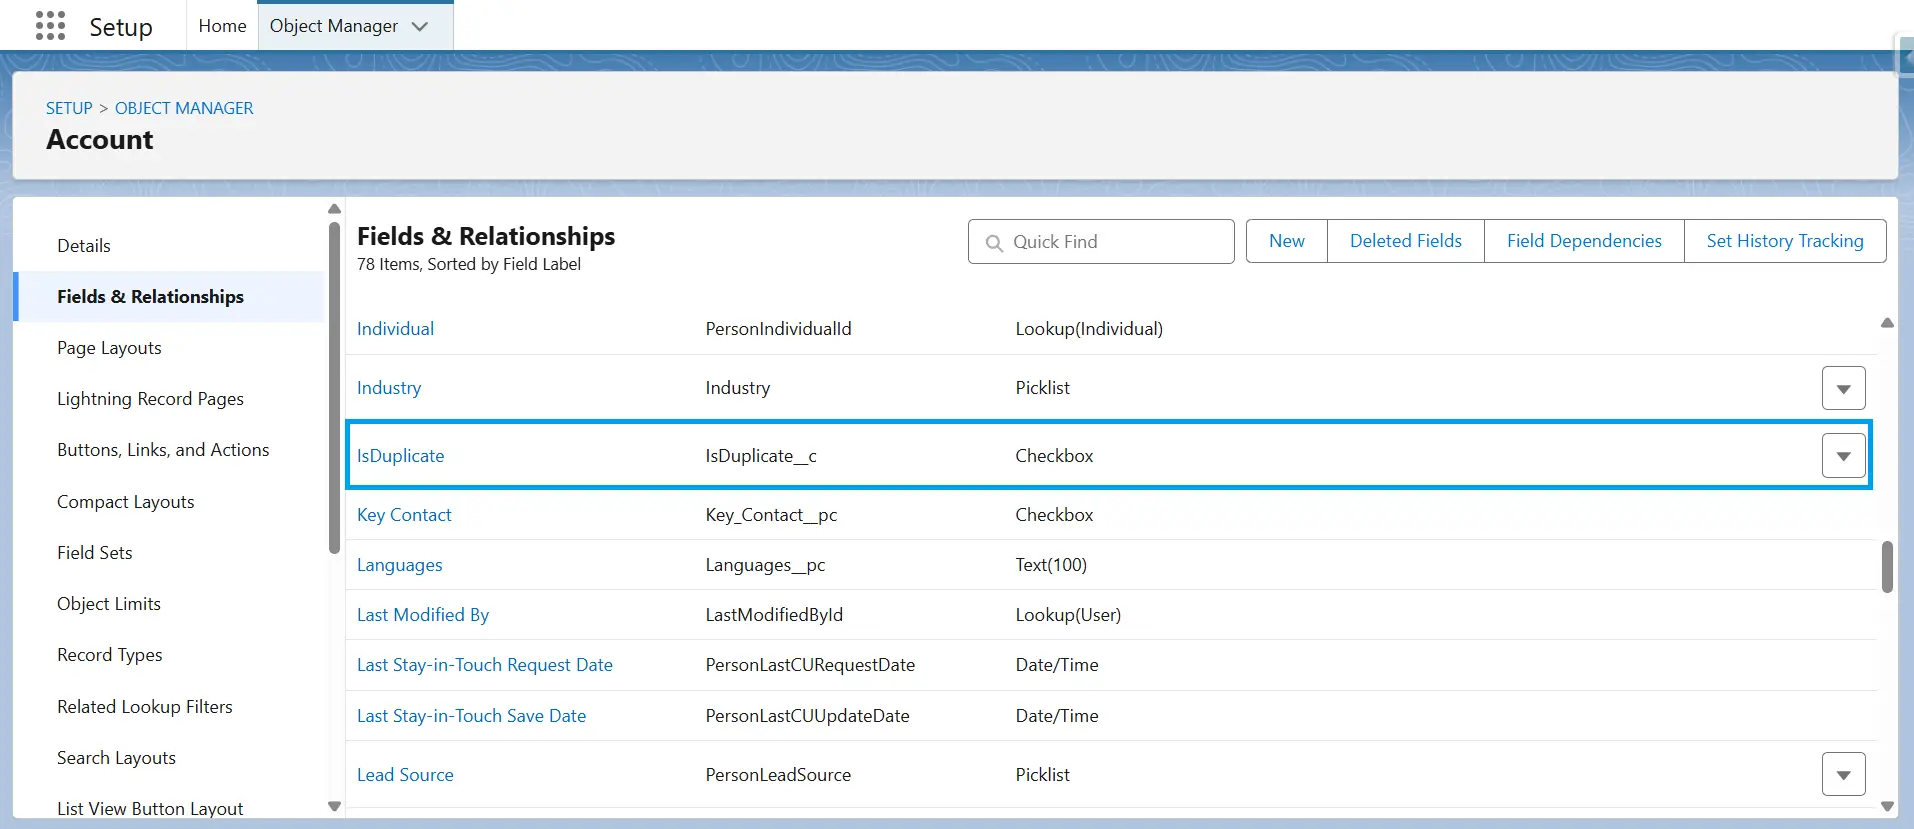This screenshot has height=829, width=1914.
Task: Open the Lead Source field link
Action: [405, 775]
